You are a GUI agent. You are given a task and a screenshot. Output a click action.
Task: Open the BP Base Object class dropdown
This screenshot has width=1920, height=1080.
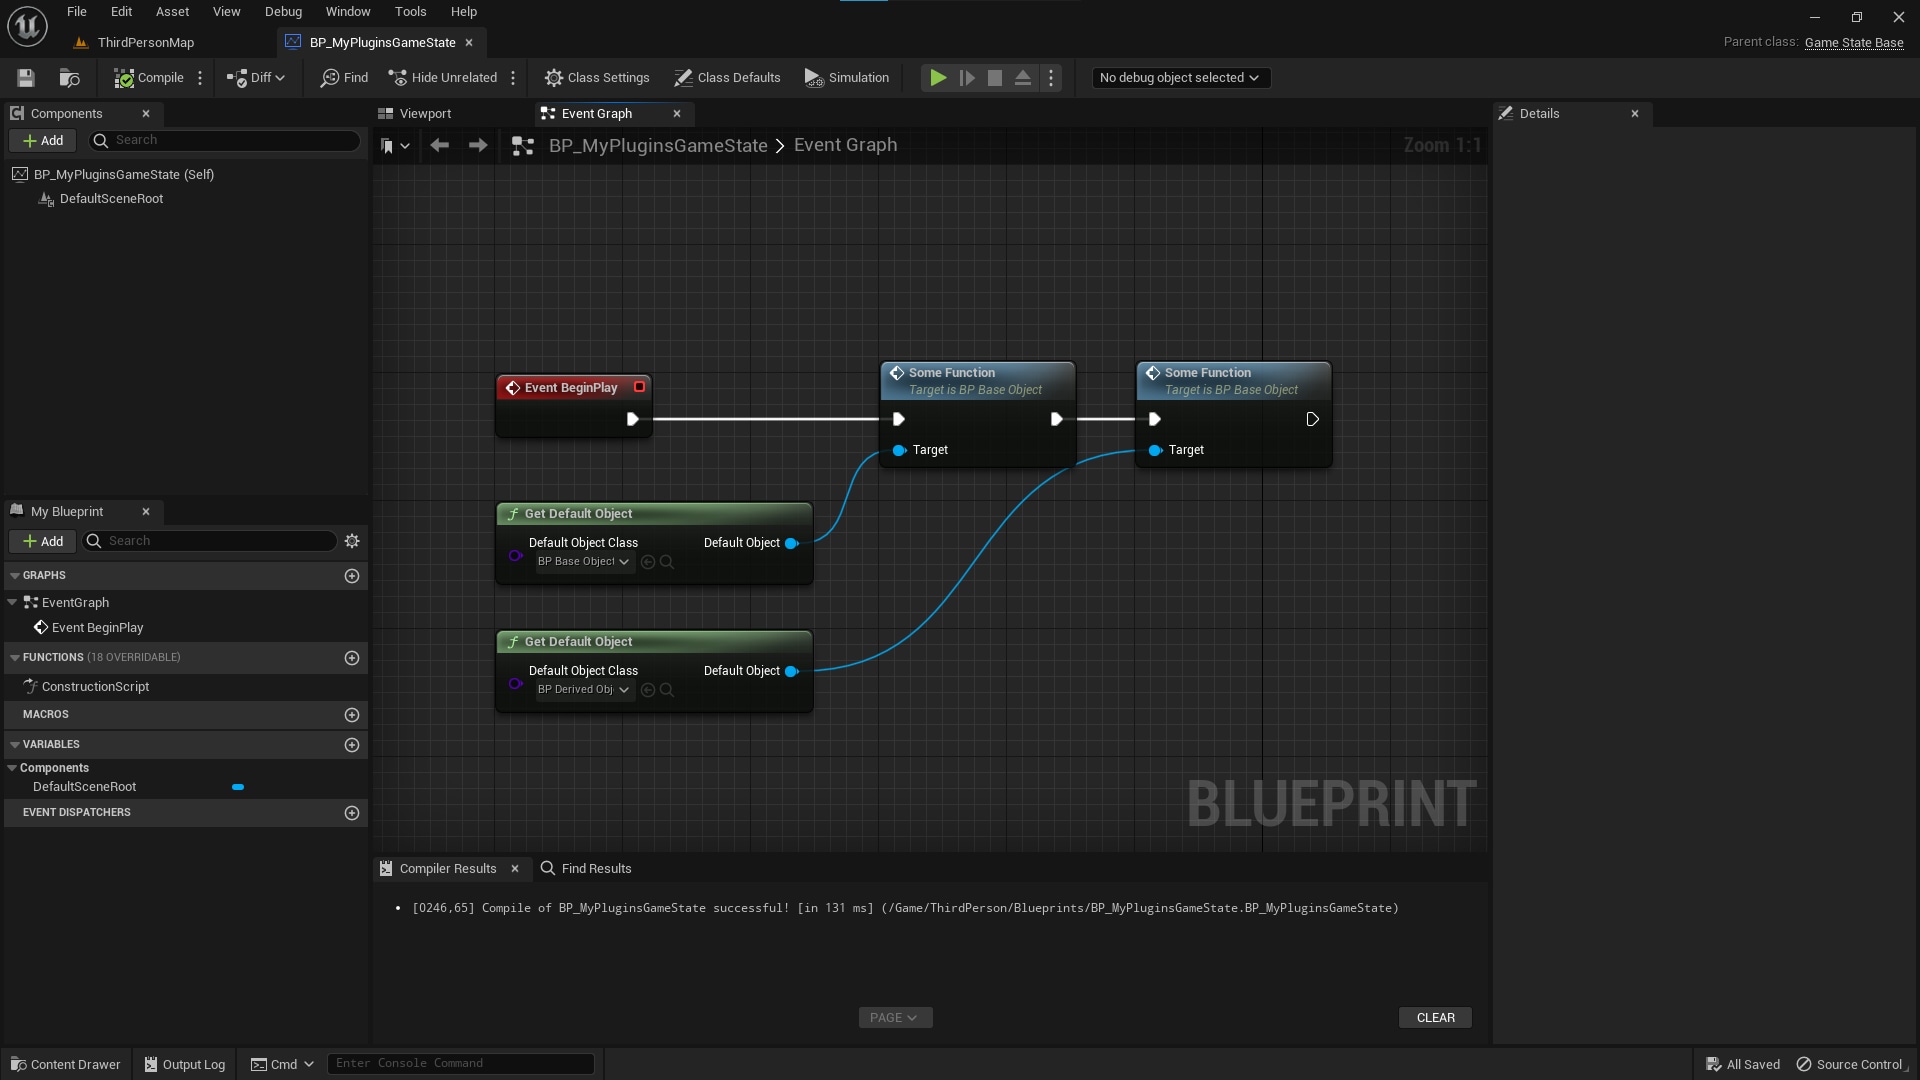(583, 561)
